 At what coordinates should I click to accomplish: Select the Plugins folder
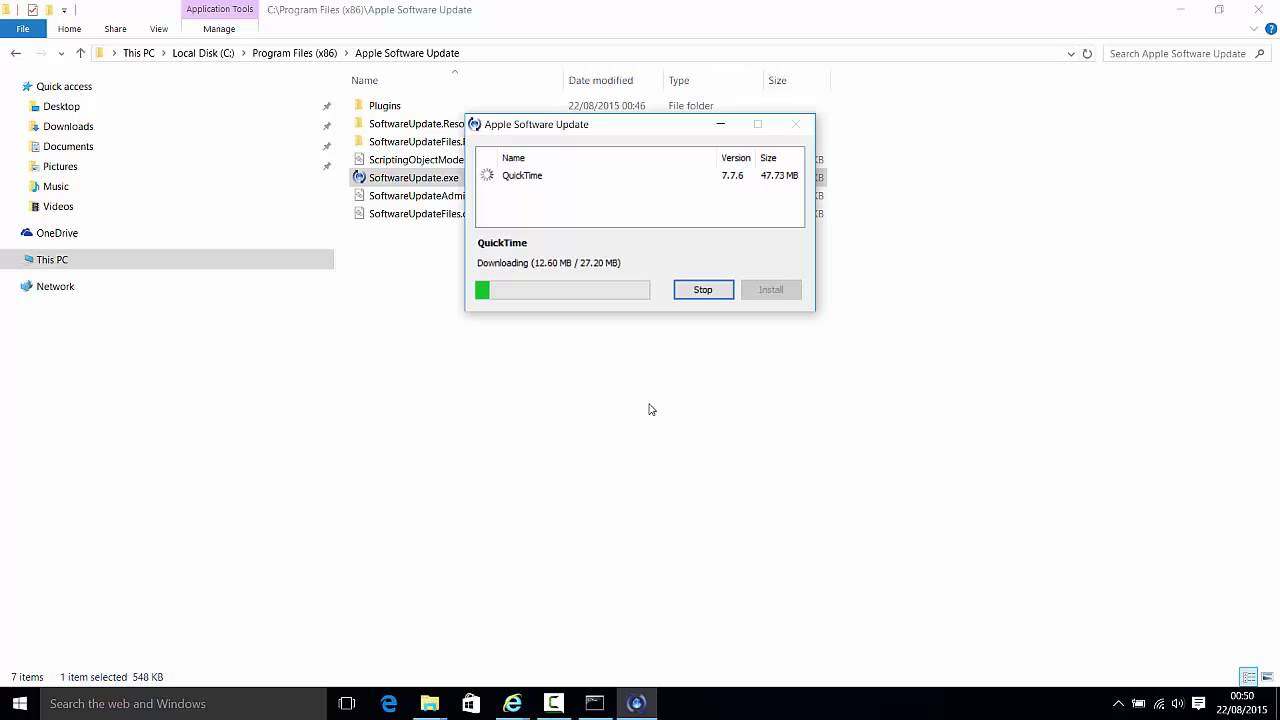(385, 105)
